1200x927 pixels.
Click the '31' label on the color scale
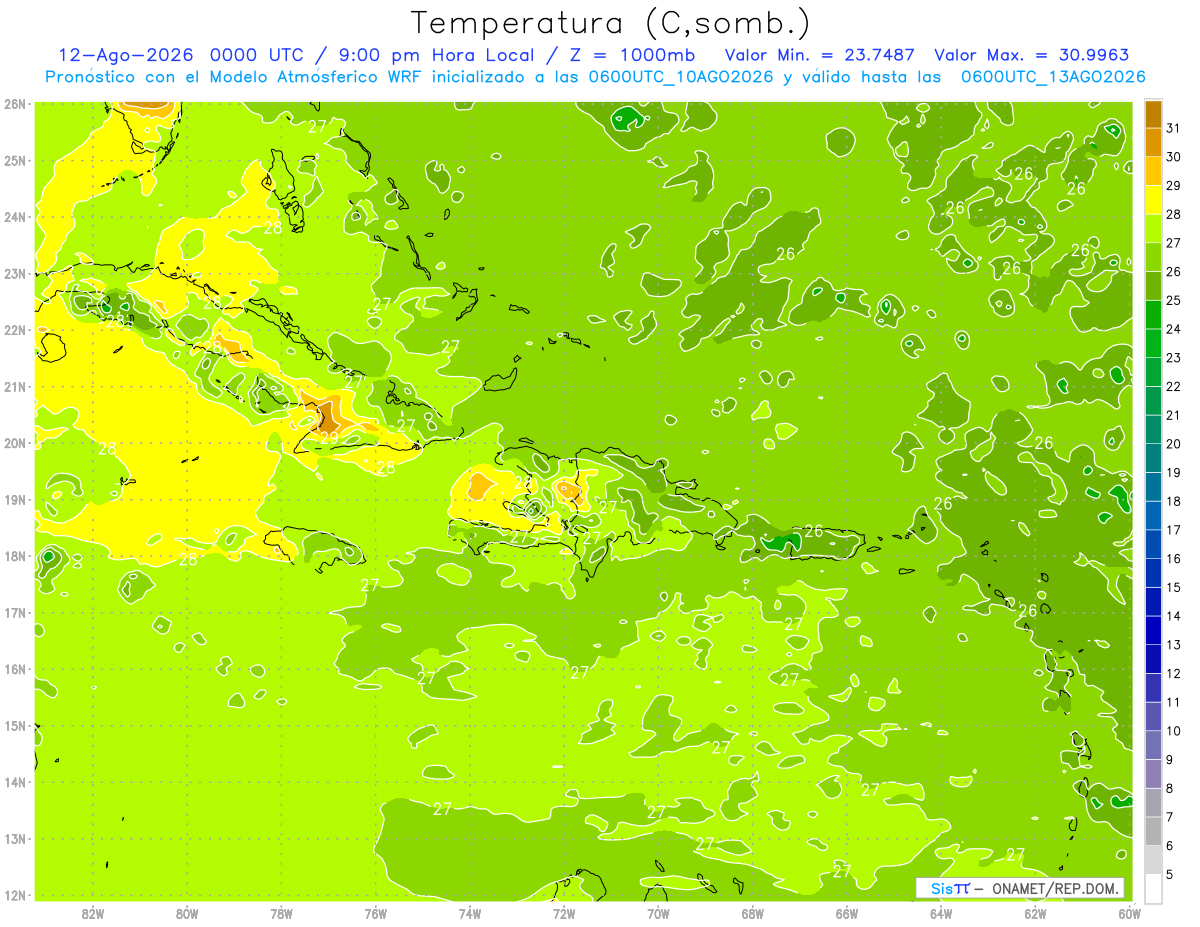pyautogui.click(x=1173, y=128)
